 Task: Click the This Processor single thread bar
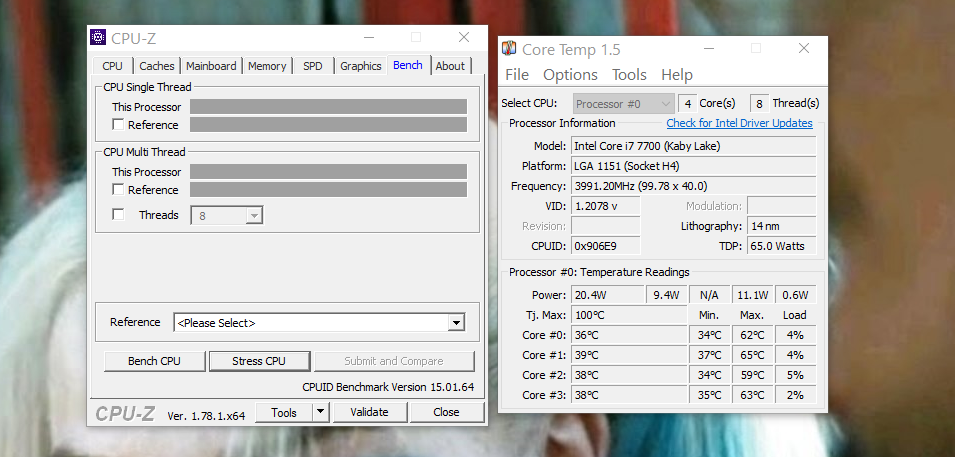328,107
